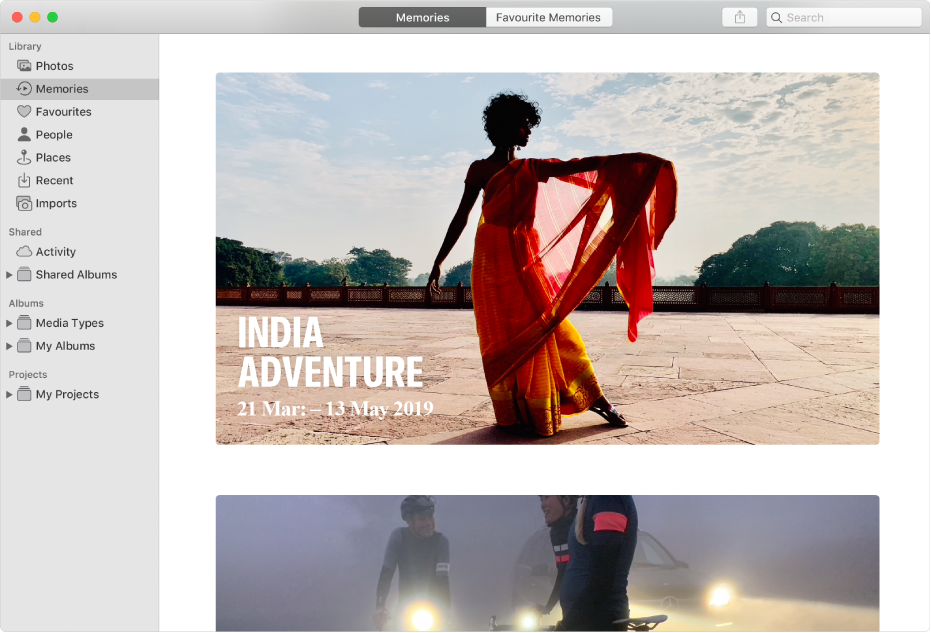Click the green full-screen window button
This screenshot has width=931, height=633.
click(53, 17)
